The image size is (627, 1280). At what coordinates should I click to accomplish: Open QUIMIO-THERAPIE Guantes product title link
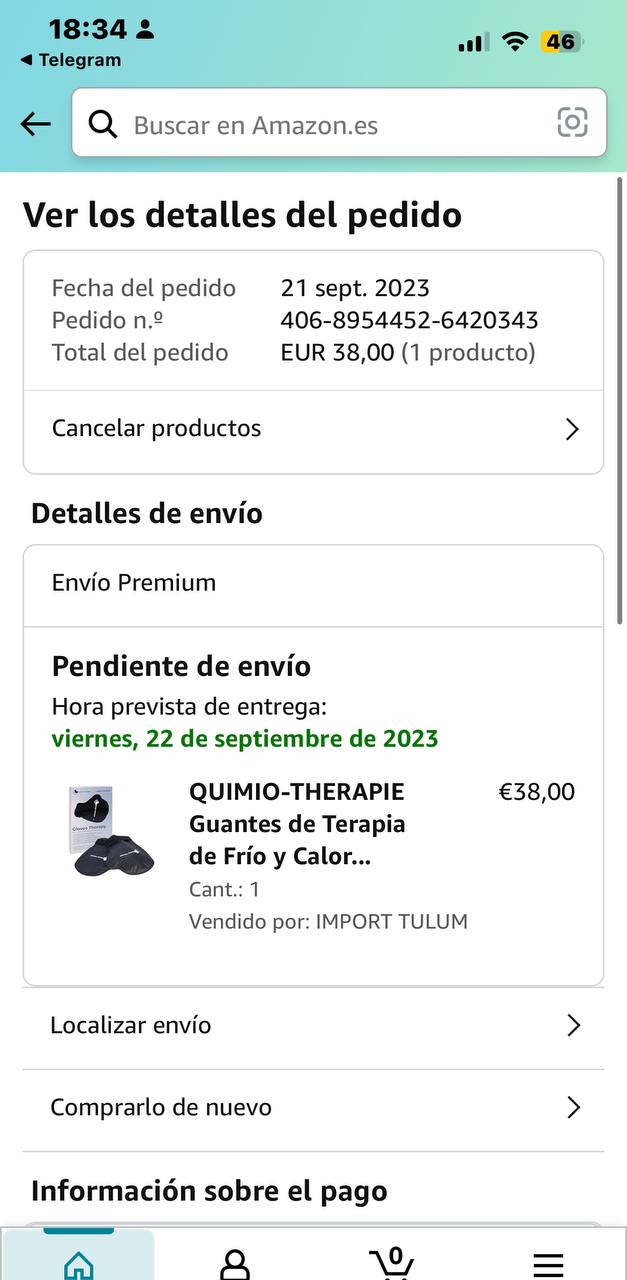tap(296, 824)
